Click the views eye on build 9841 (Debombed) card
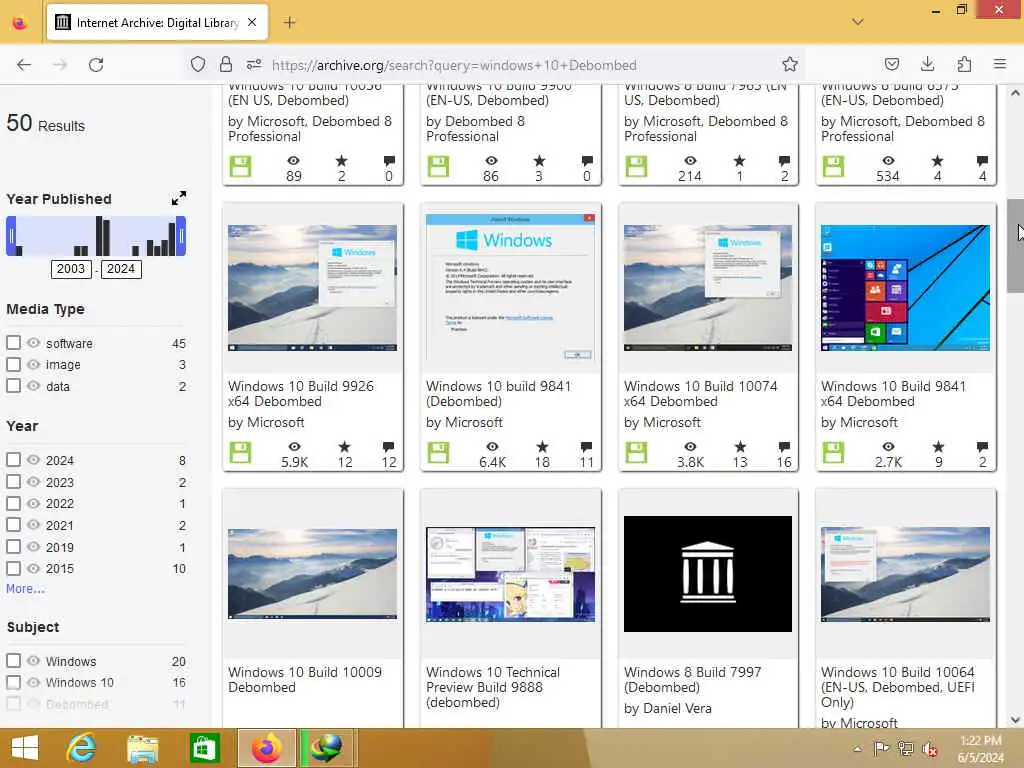This screenshot has height=768, width=1024. [492, 447]
